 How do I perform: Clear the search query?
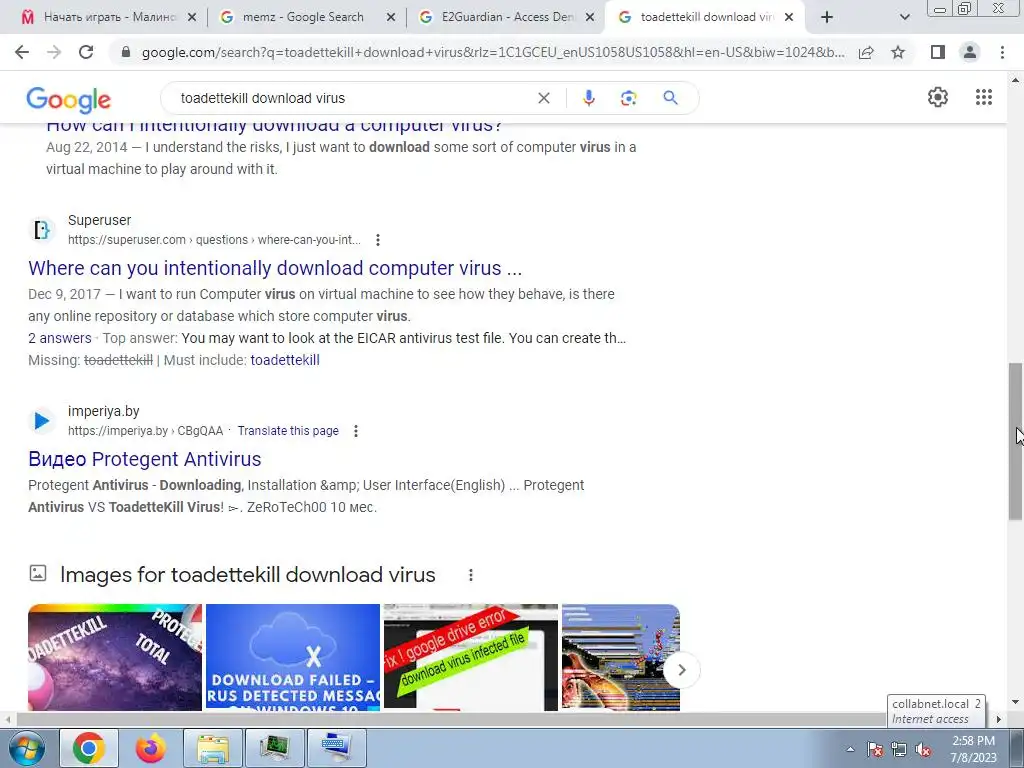pyautogui.click(x=543, y=98)
